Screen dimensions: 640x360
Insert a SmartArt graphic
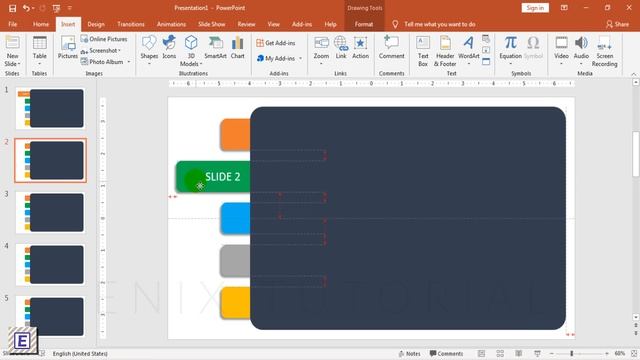click(215, 47)
